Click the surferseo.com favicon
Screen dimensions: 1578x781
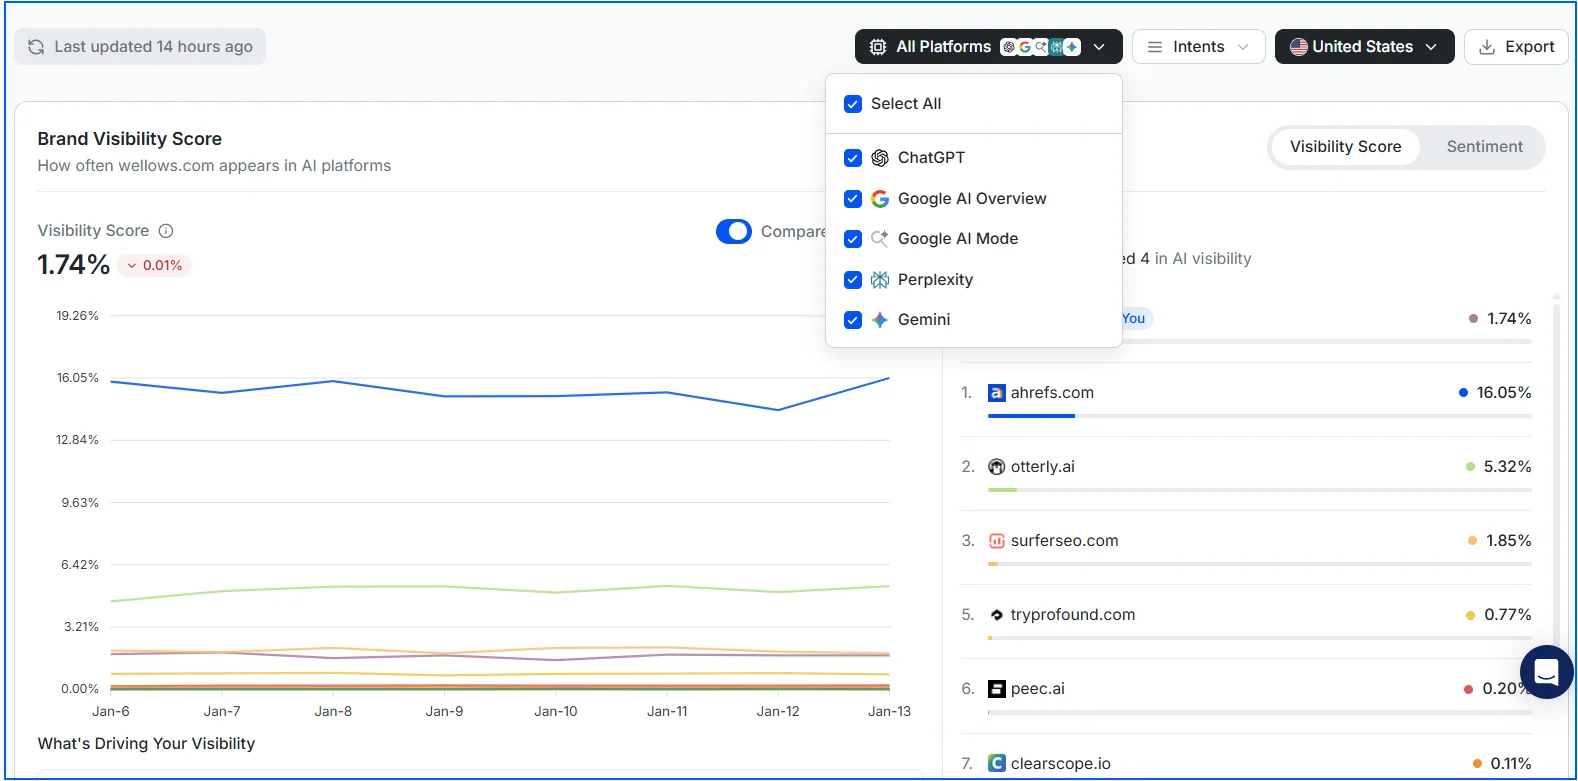[x=996, y=541]
